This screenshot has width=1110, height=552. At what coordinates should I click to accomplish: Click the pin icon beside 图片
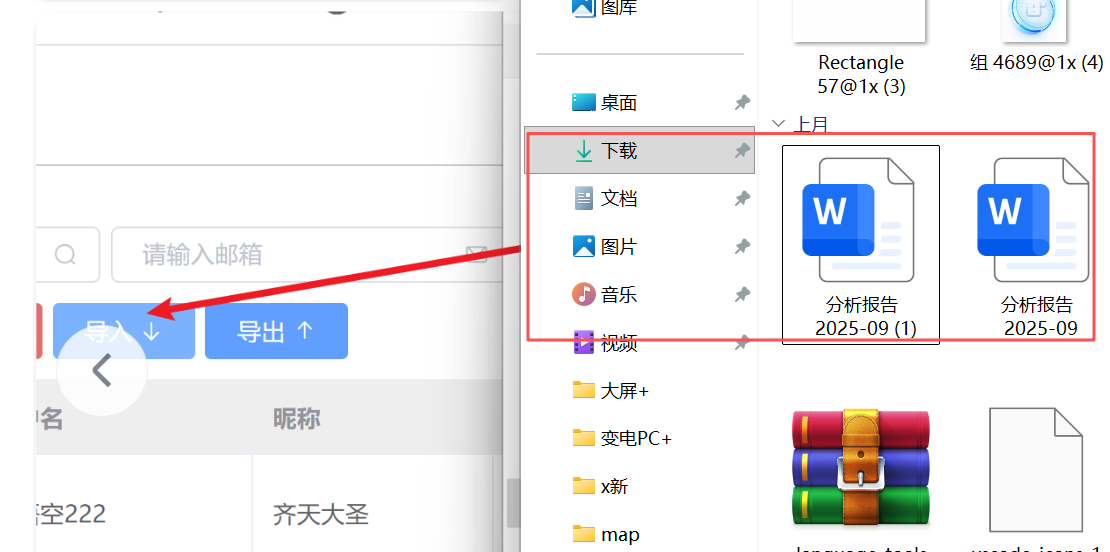742,246
